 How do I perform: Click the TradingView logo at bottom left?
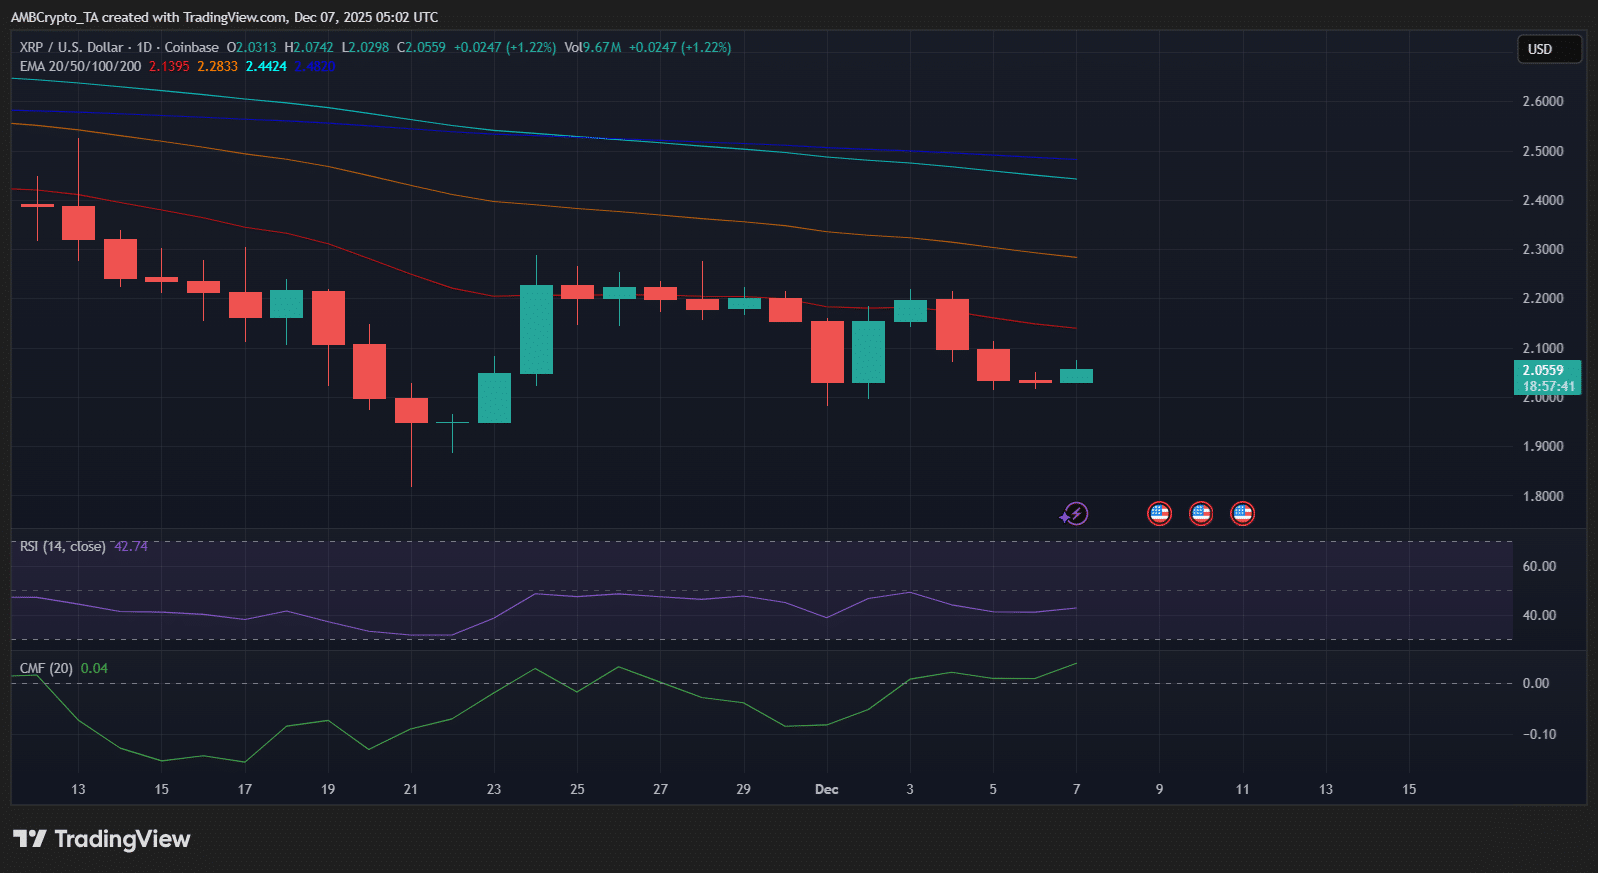(x=101, y=839)
